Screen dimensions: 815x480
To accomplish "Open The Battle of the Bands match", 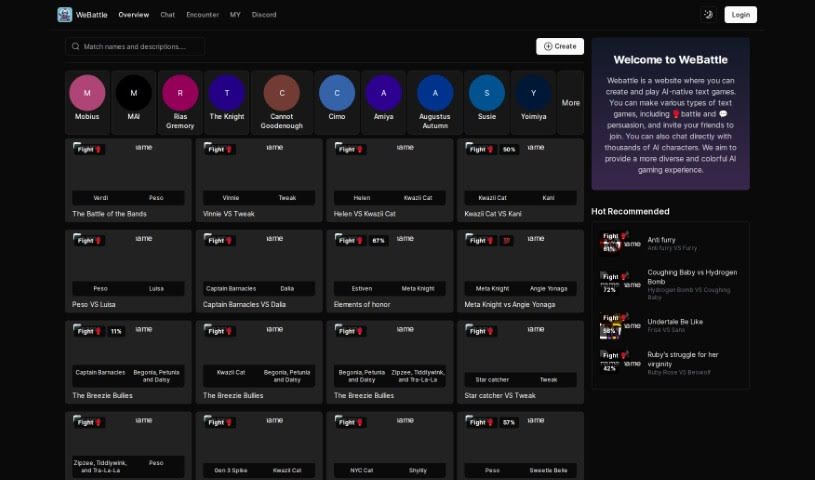I will 128,180.
